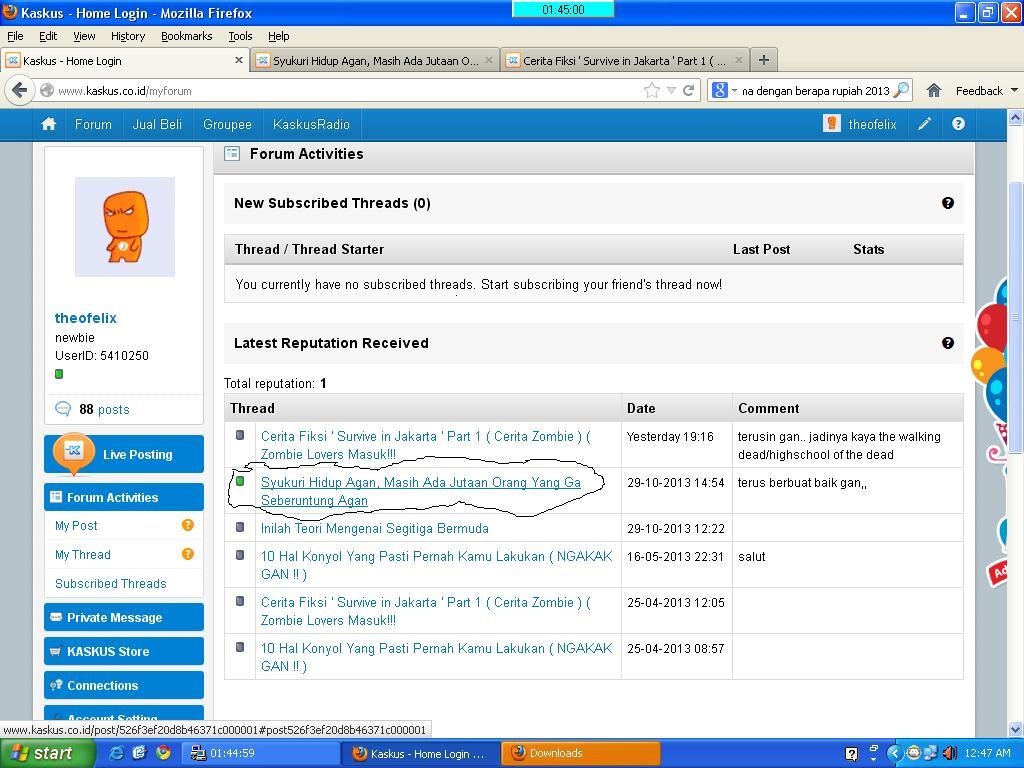
Task: Reload the page with refresh icon
Action: (x=688, y=90)
